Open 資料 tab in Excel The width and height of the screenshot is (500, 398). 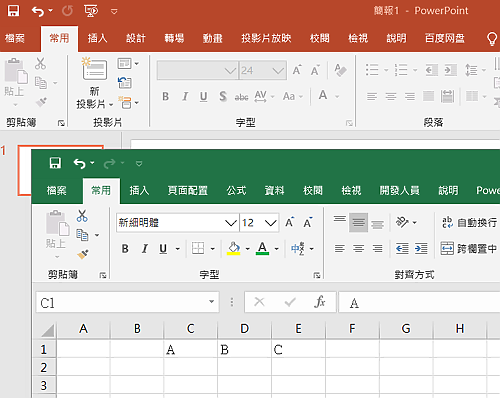pos(275,191)
